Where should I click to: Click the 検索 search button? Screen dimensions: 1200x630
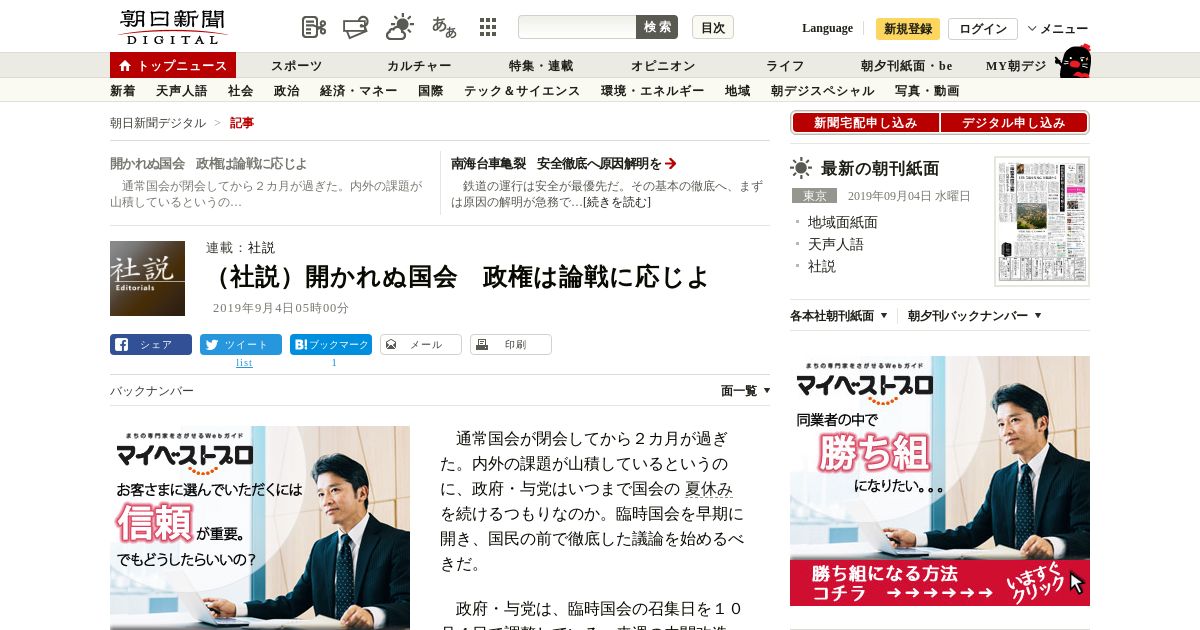pyautogui.click(x=657, y=27)
